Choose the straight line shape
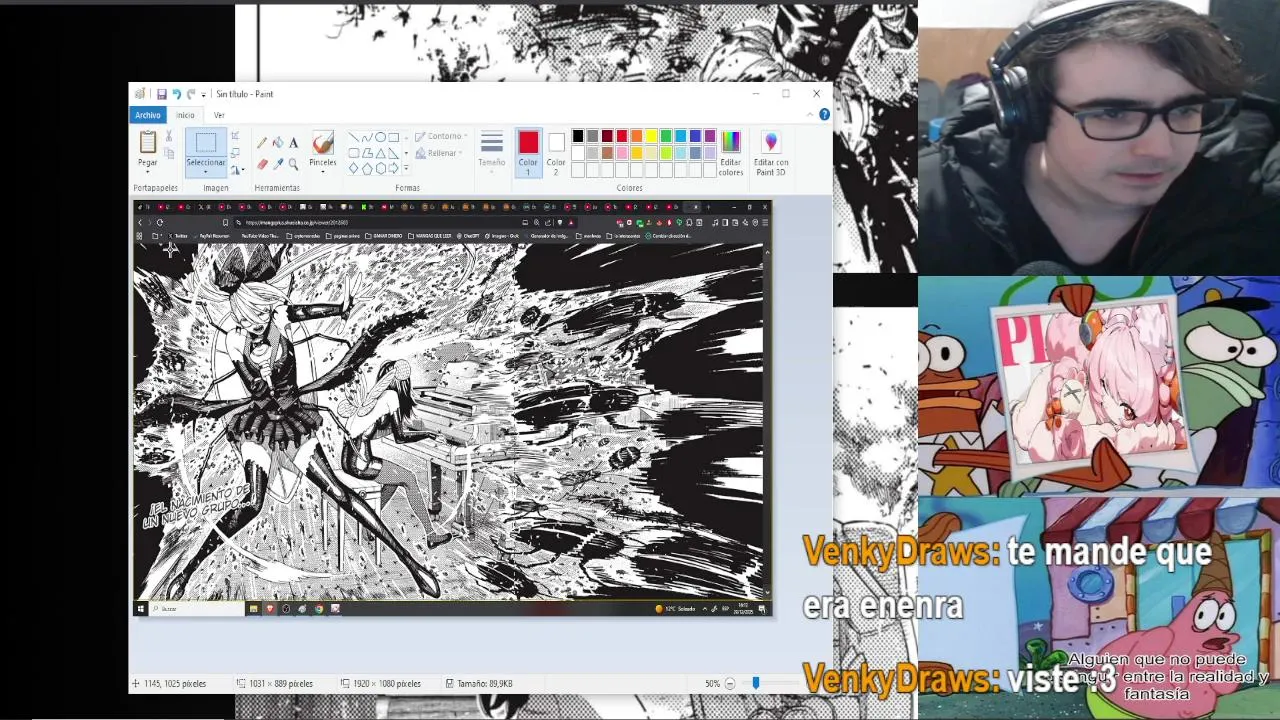This screenshot has height=720, width=1280. pos(354,137)
